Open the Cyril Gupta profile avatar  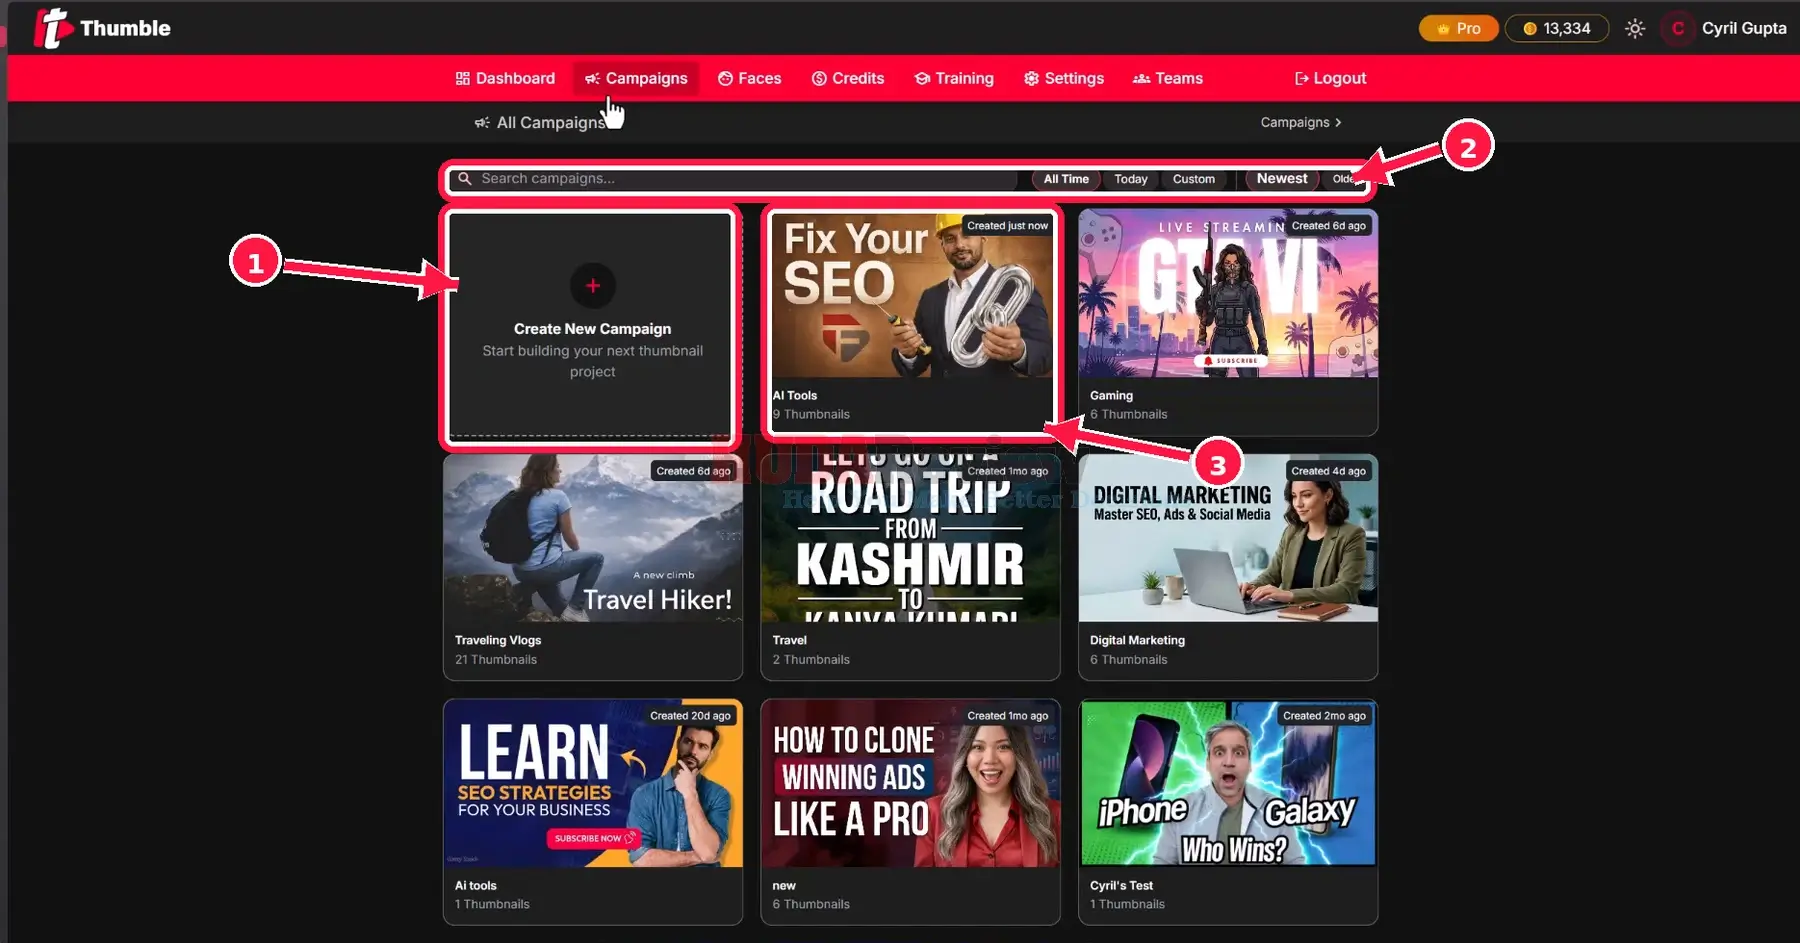pos(1678,28)
